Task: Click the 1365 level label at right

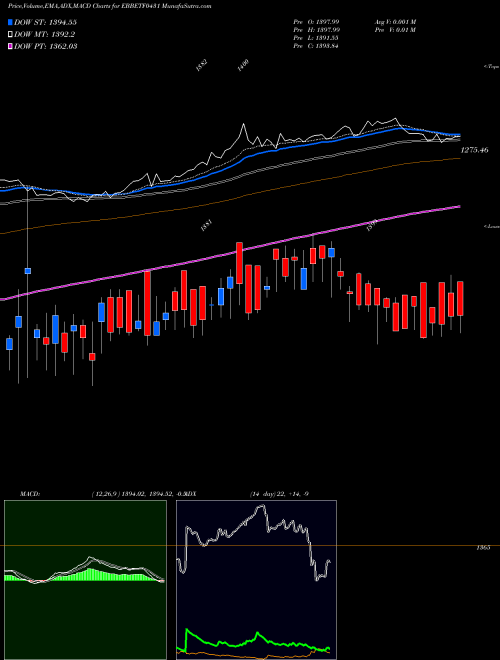Action: click(x=483, y=548)
